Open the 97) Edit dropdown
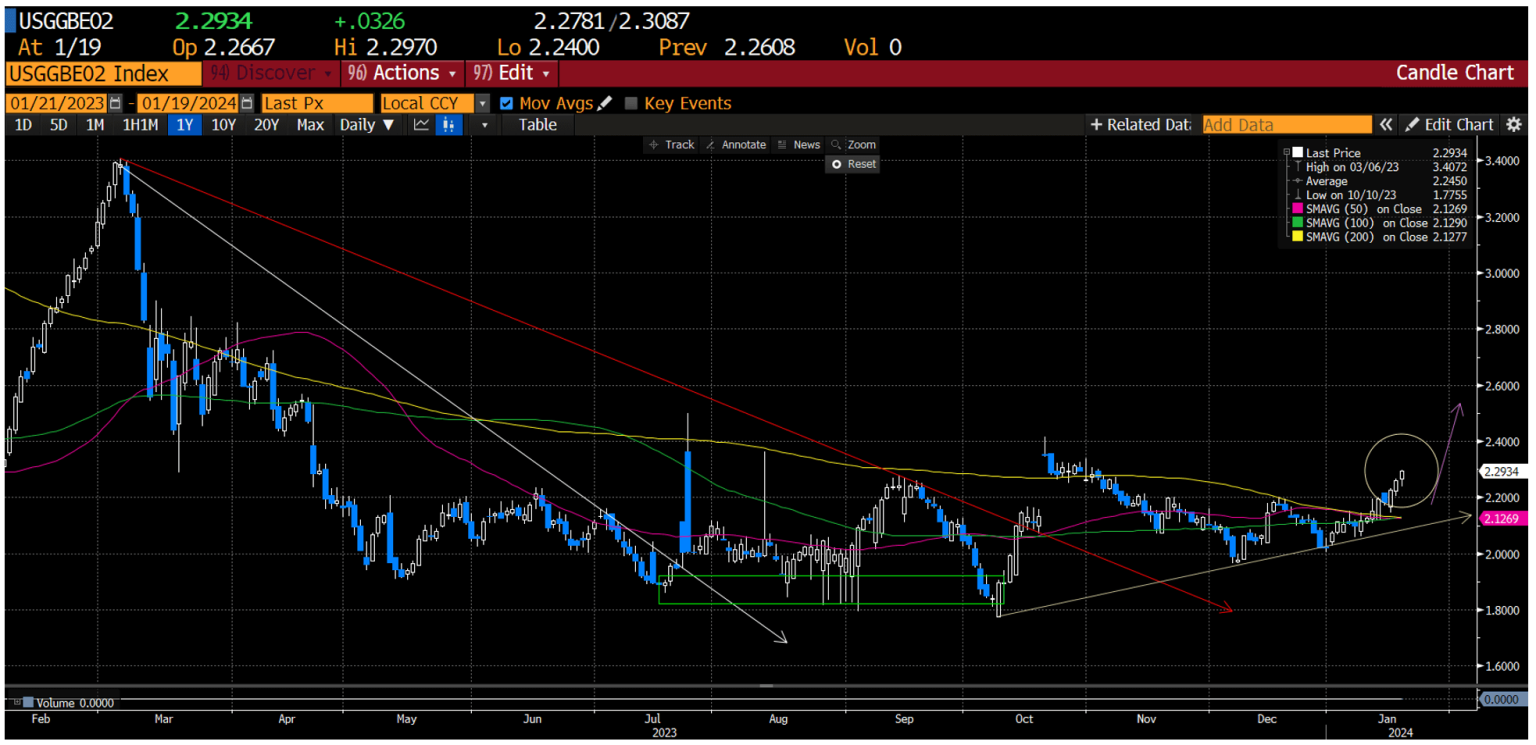This screenshot has height=745, width=1536. click(512, 72)
